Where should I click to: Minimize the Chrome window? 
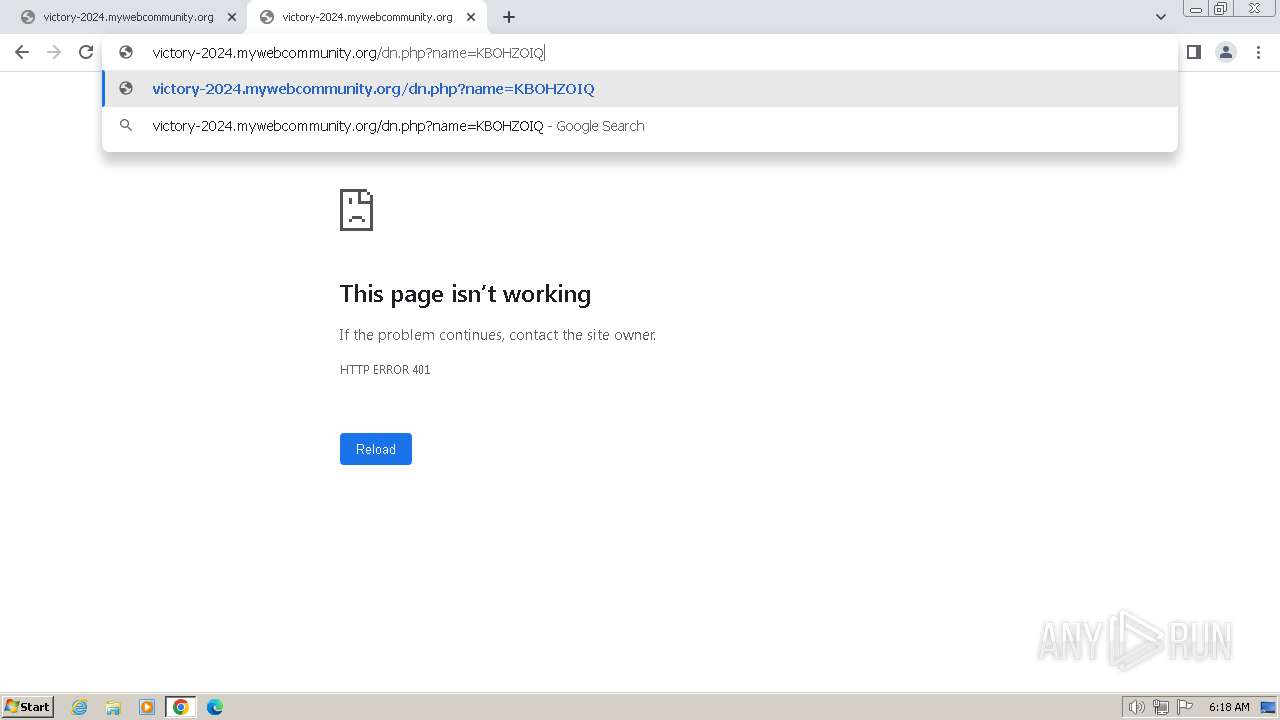pyautogui.click(x=1196, y=8)
